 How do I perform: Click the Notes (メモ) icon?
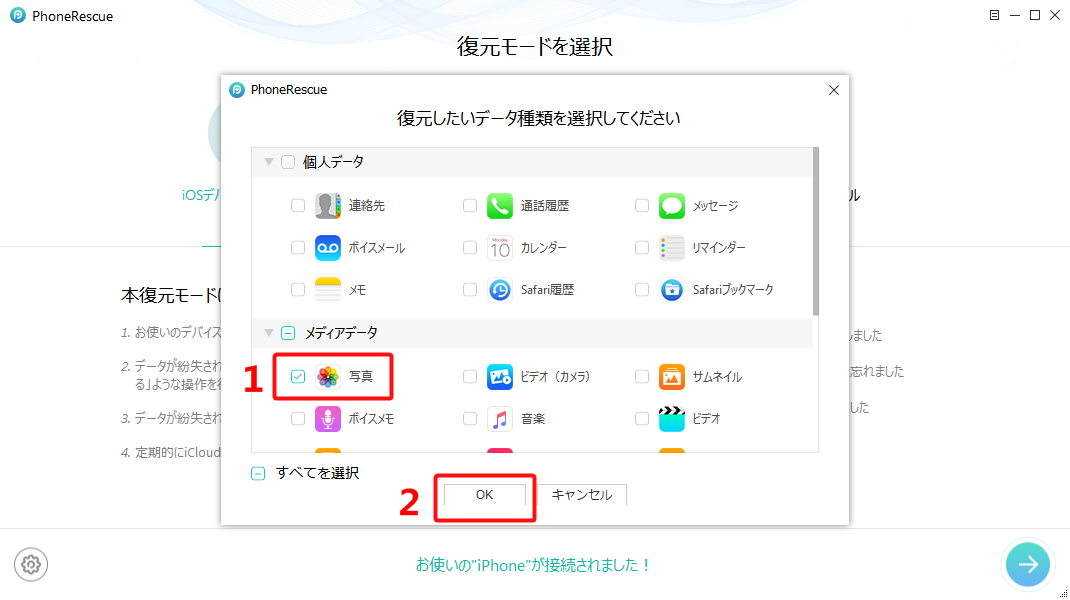click(328, 290)
